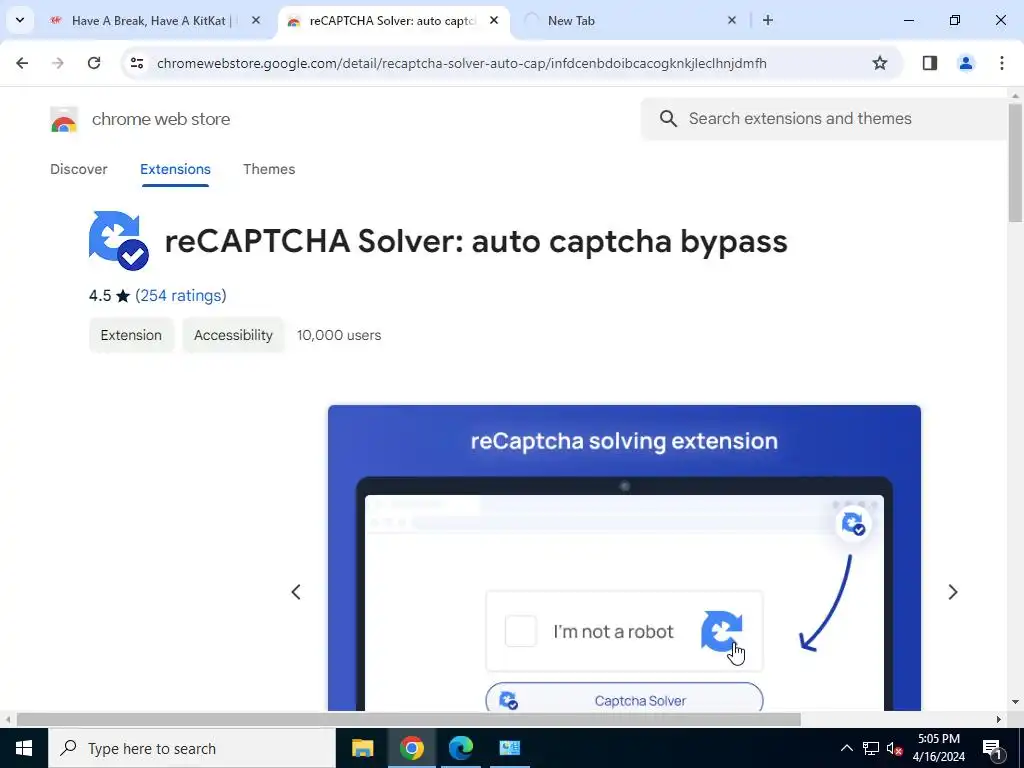Viewport: 1024px width, 768px height.
Task: Close the New Tab tab
Action: (x=732, y=21)
